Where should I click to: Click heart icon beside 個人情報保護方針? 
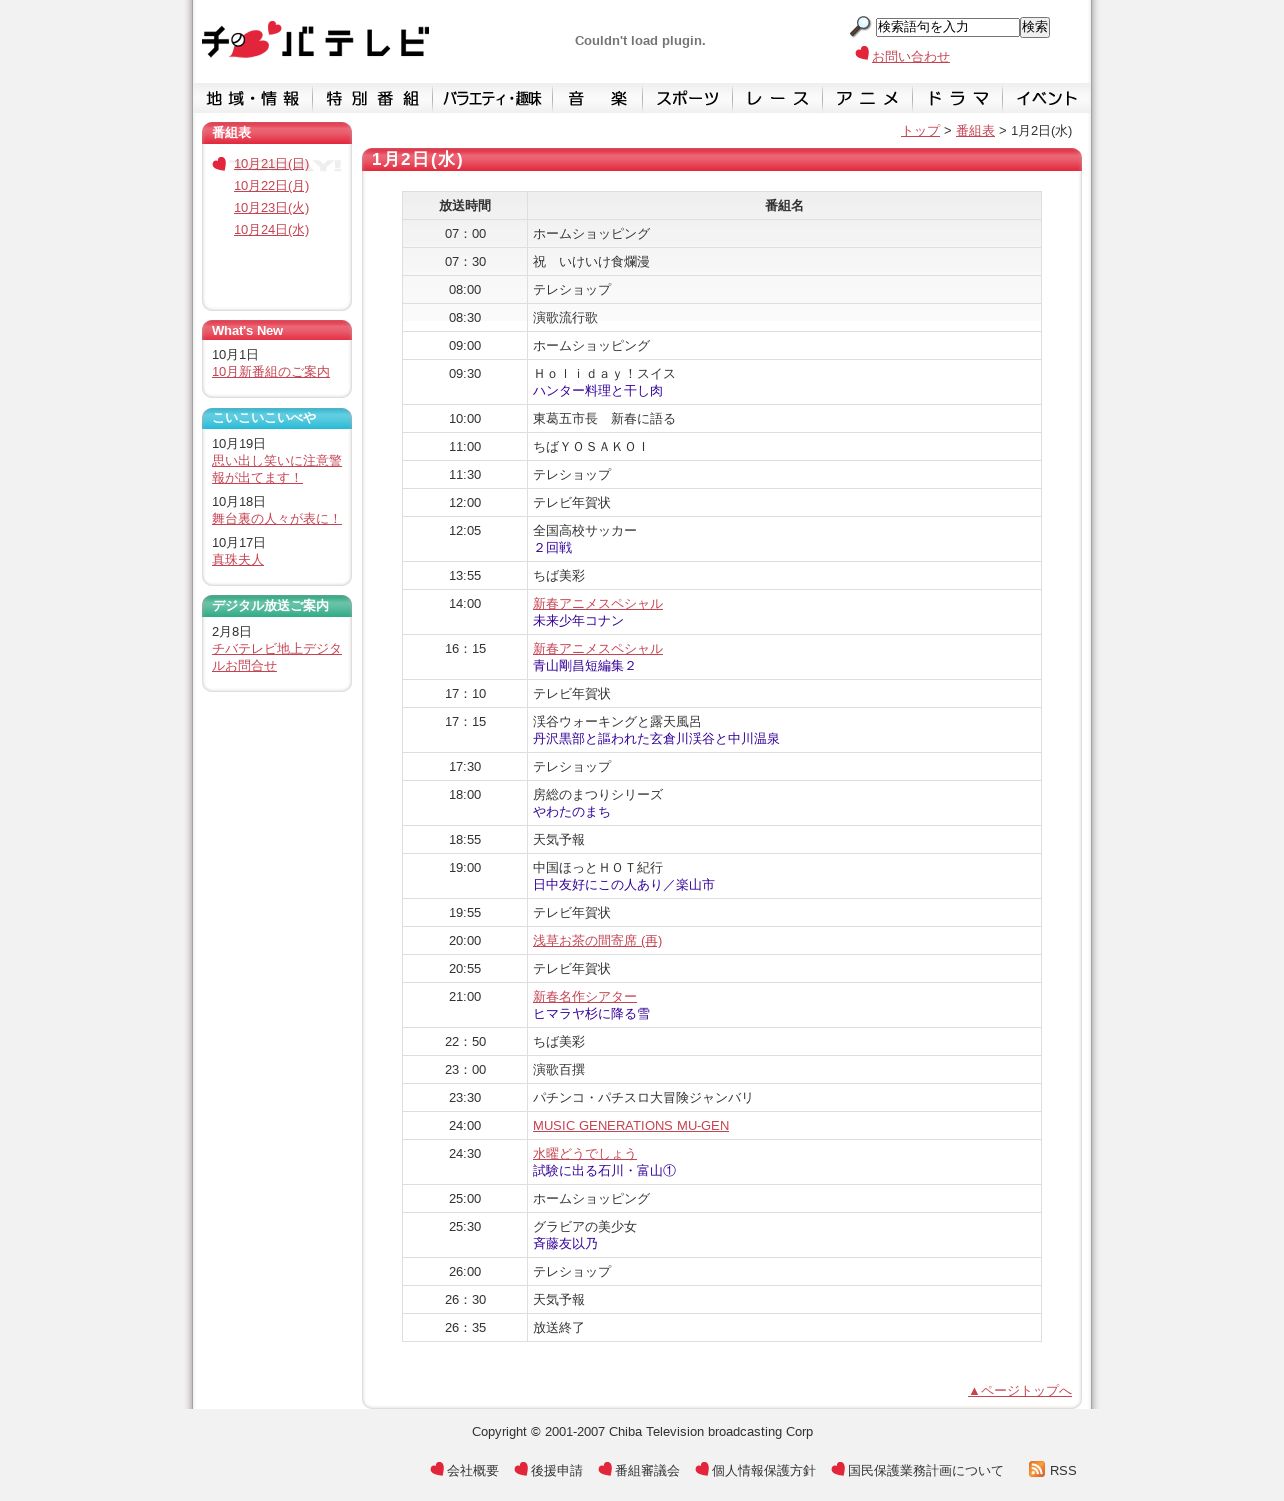click(x=702, y=1469)
